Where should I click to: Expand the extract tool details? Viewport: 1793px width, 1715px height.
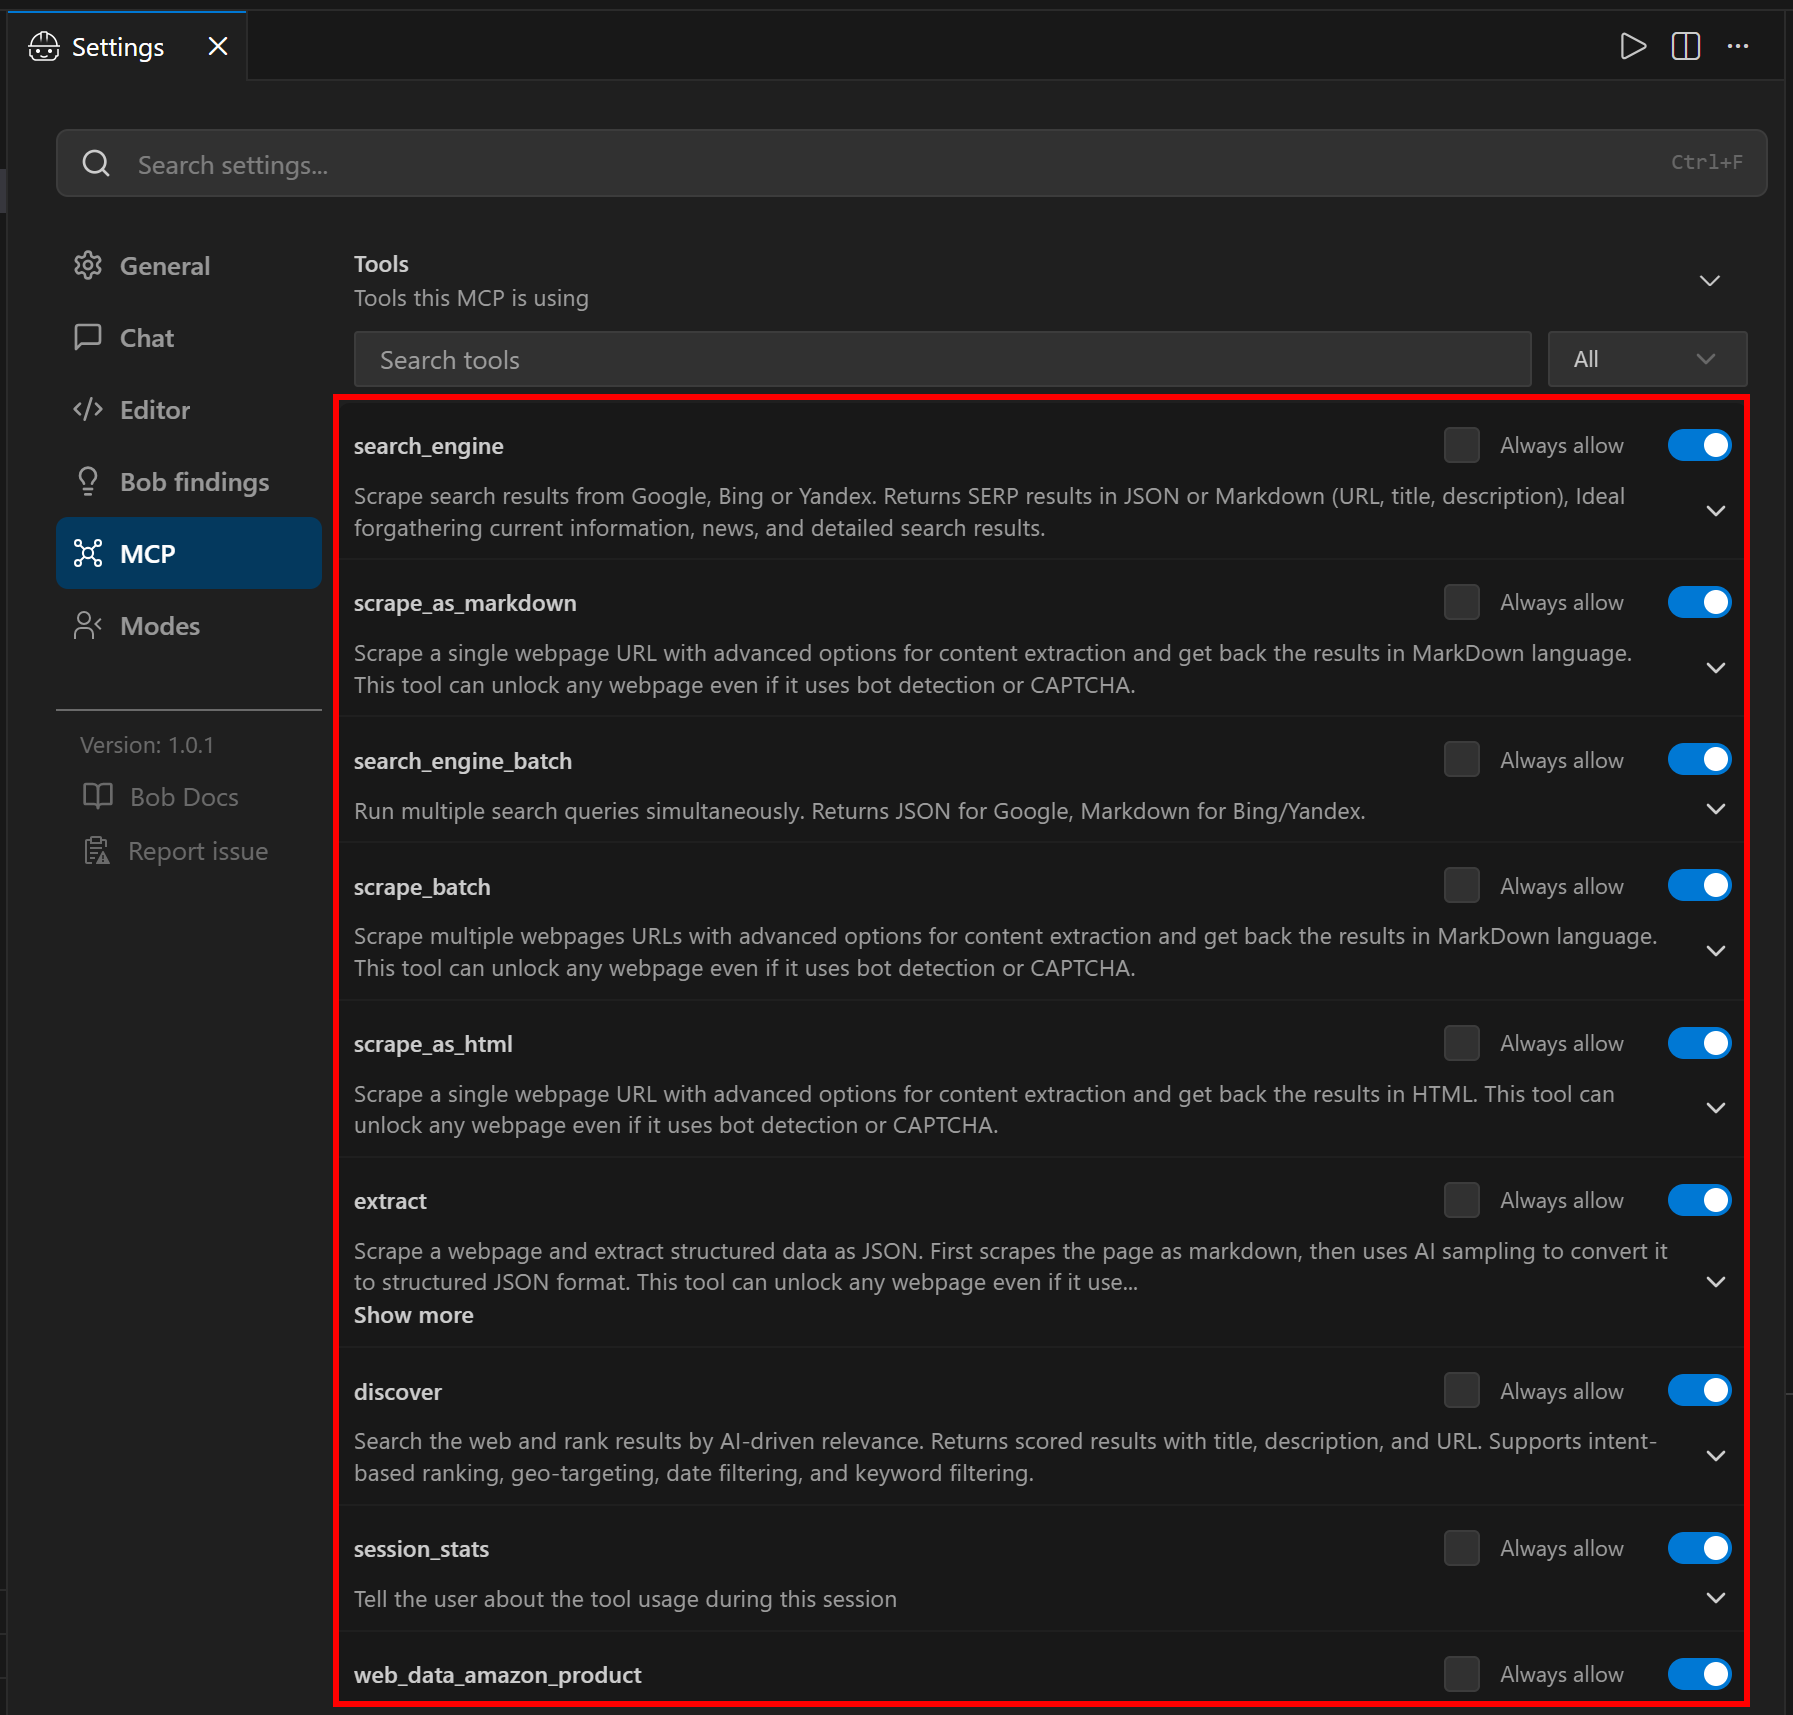pyautogui.click(x=1716, y=1282)
